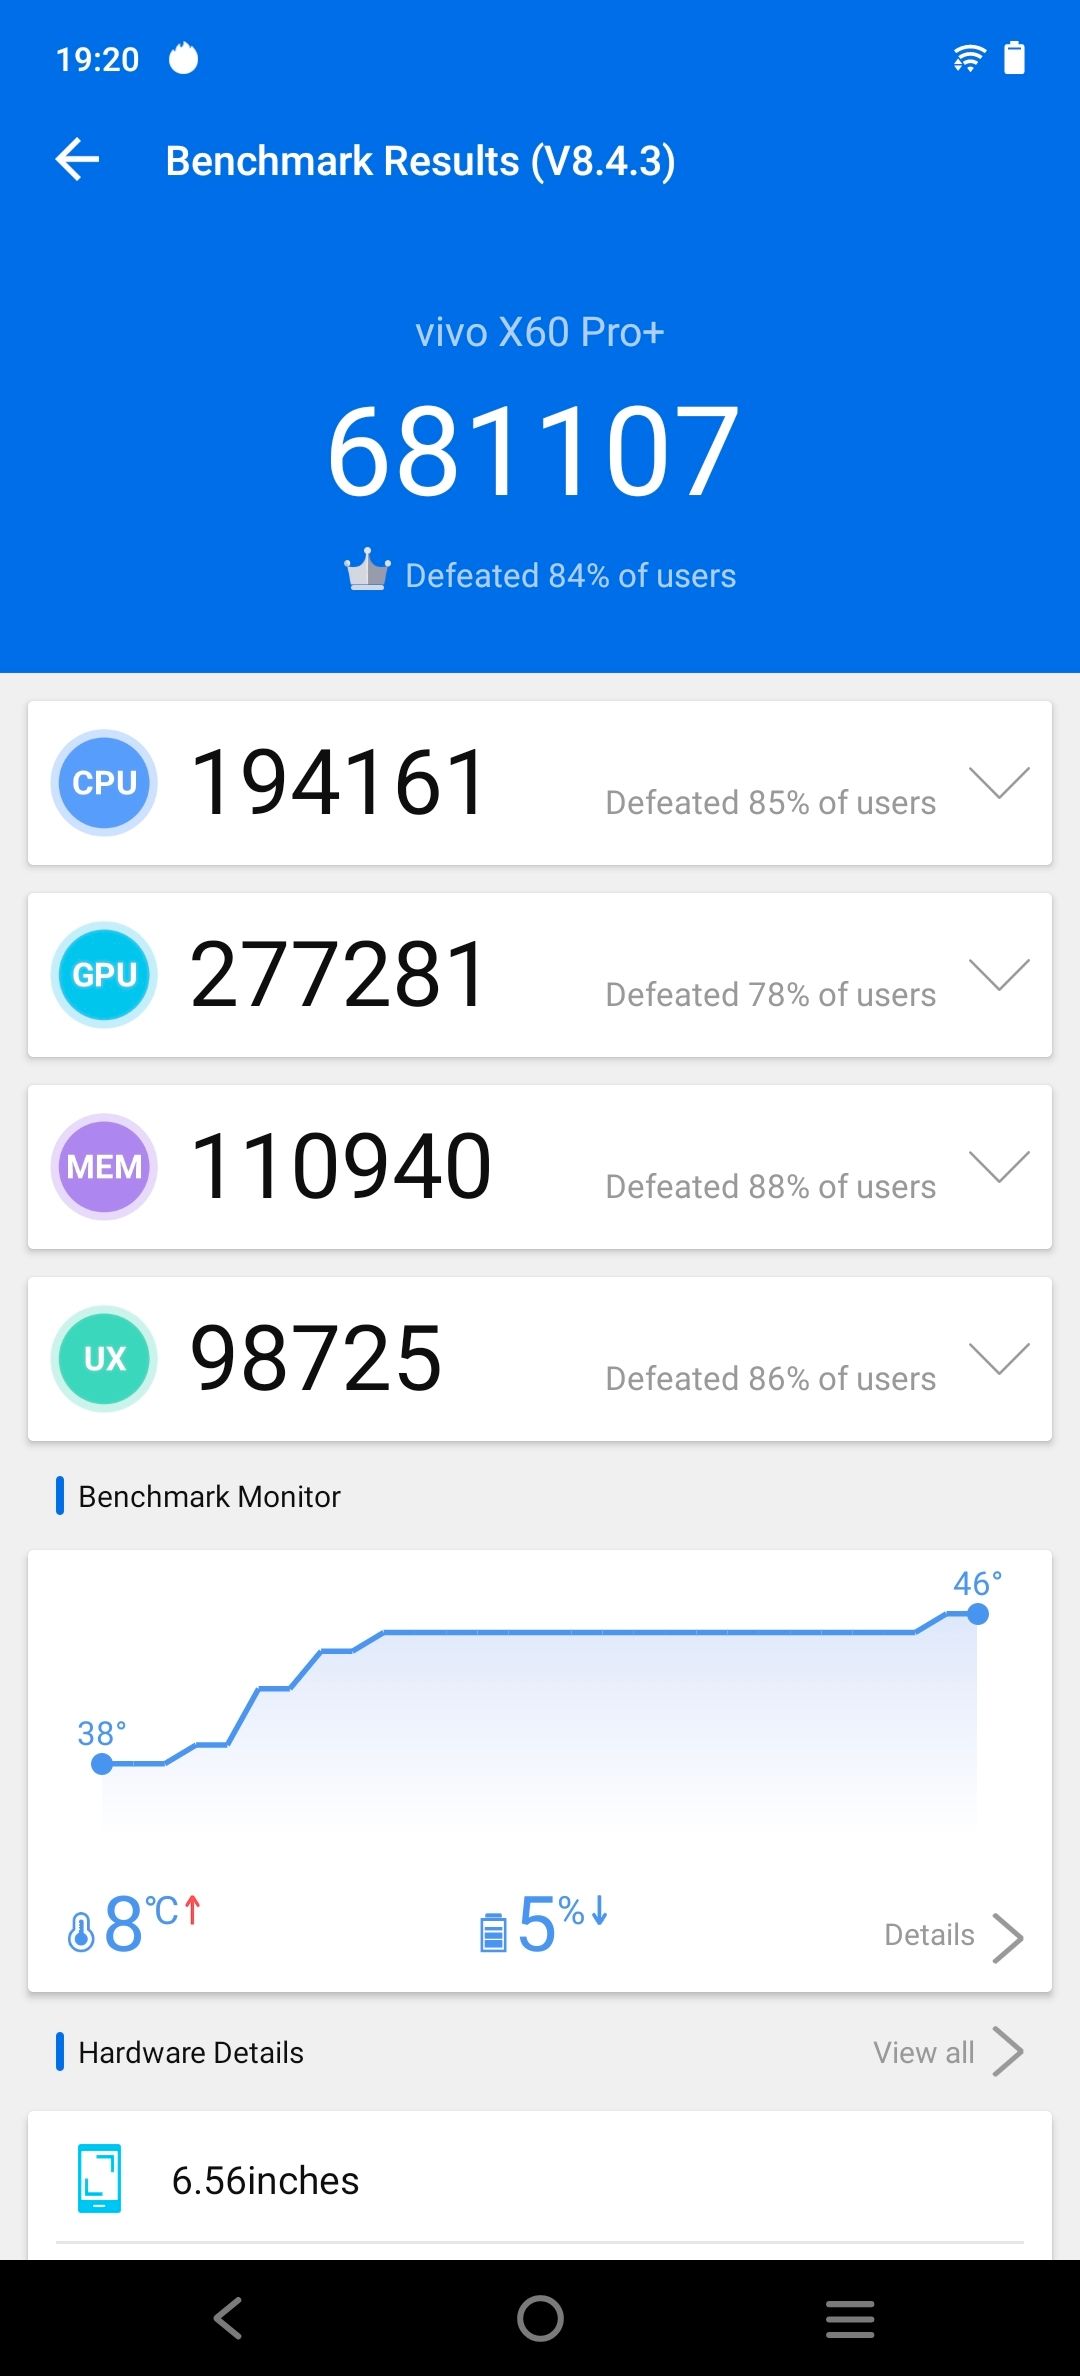Expand the CPU score details chevron

[999, 782]
